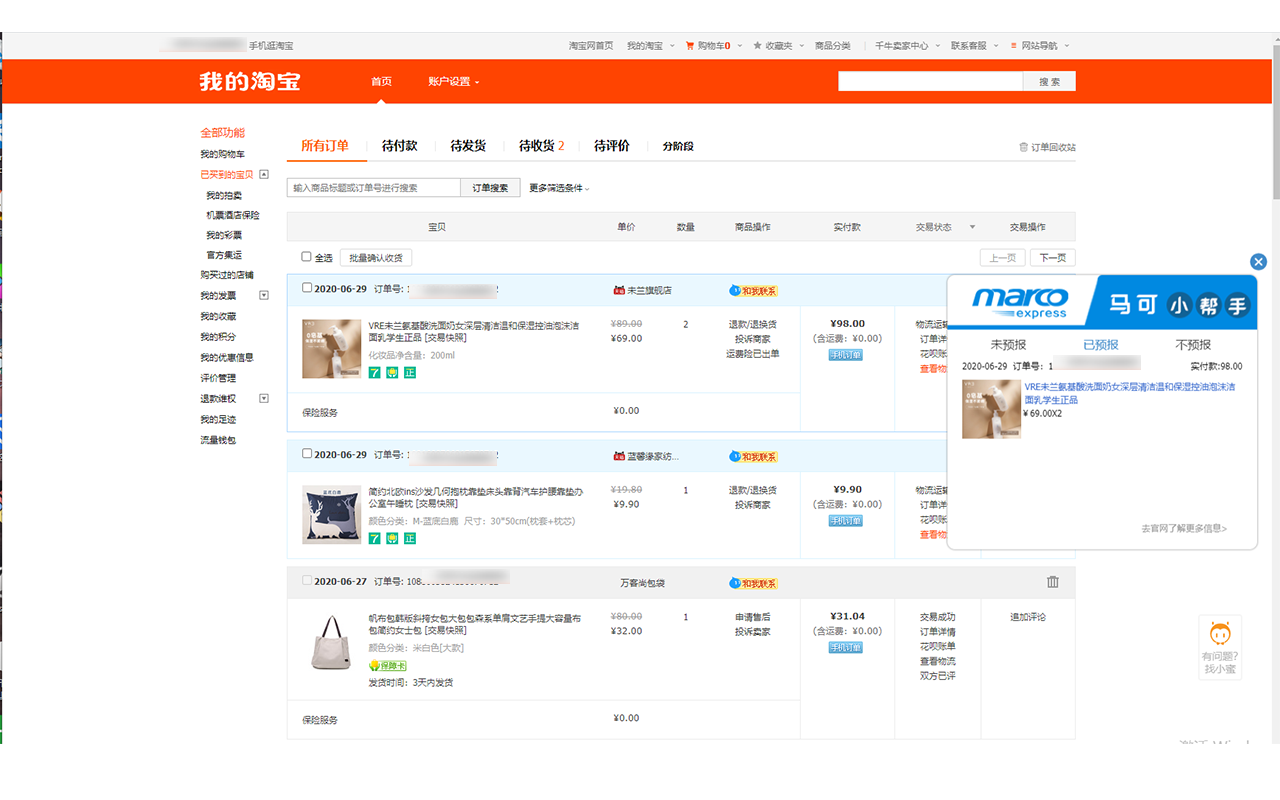Open the canvas bag product thumbnail
Image resolution: width=1280 pixels, height=800 pixels.
click(x=332, y=642)
